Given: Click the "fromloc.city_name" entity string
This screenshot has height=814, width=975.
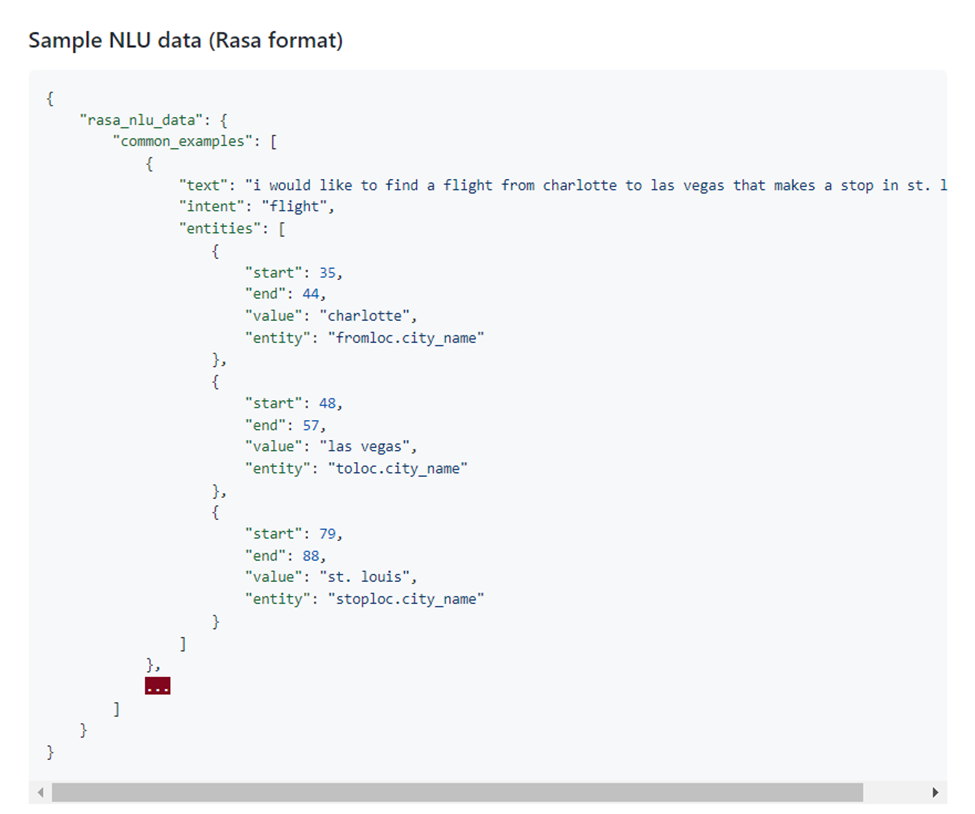Looking at the screenshot, I should point(406,338).
